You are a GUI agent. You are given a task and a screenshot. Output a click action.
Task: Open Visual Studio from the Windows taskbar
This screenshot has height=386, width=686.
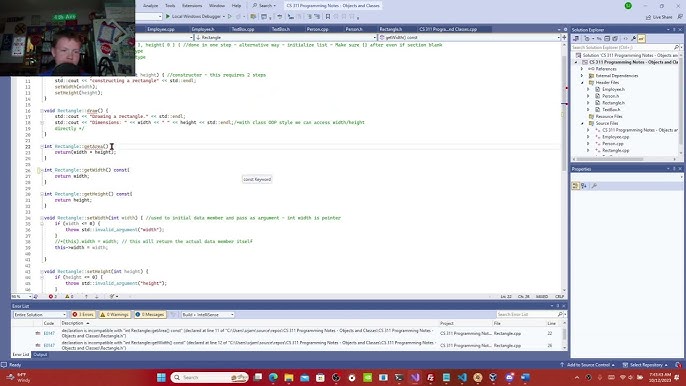415,377
